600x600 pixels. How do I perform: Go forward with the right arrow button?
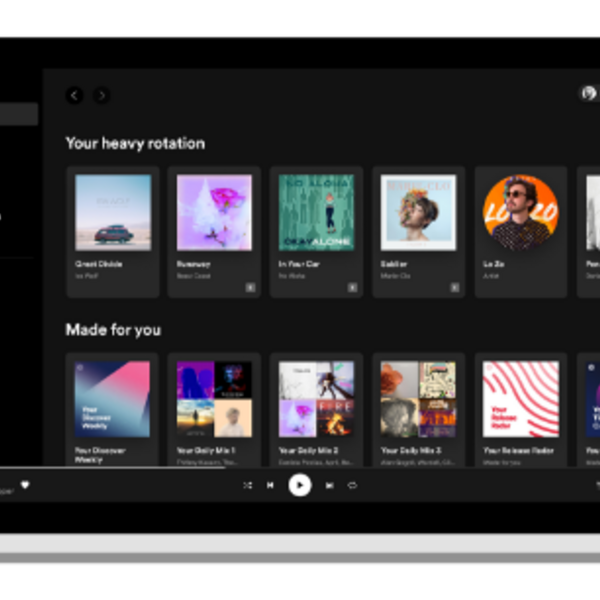click(102, 95)
